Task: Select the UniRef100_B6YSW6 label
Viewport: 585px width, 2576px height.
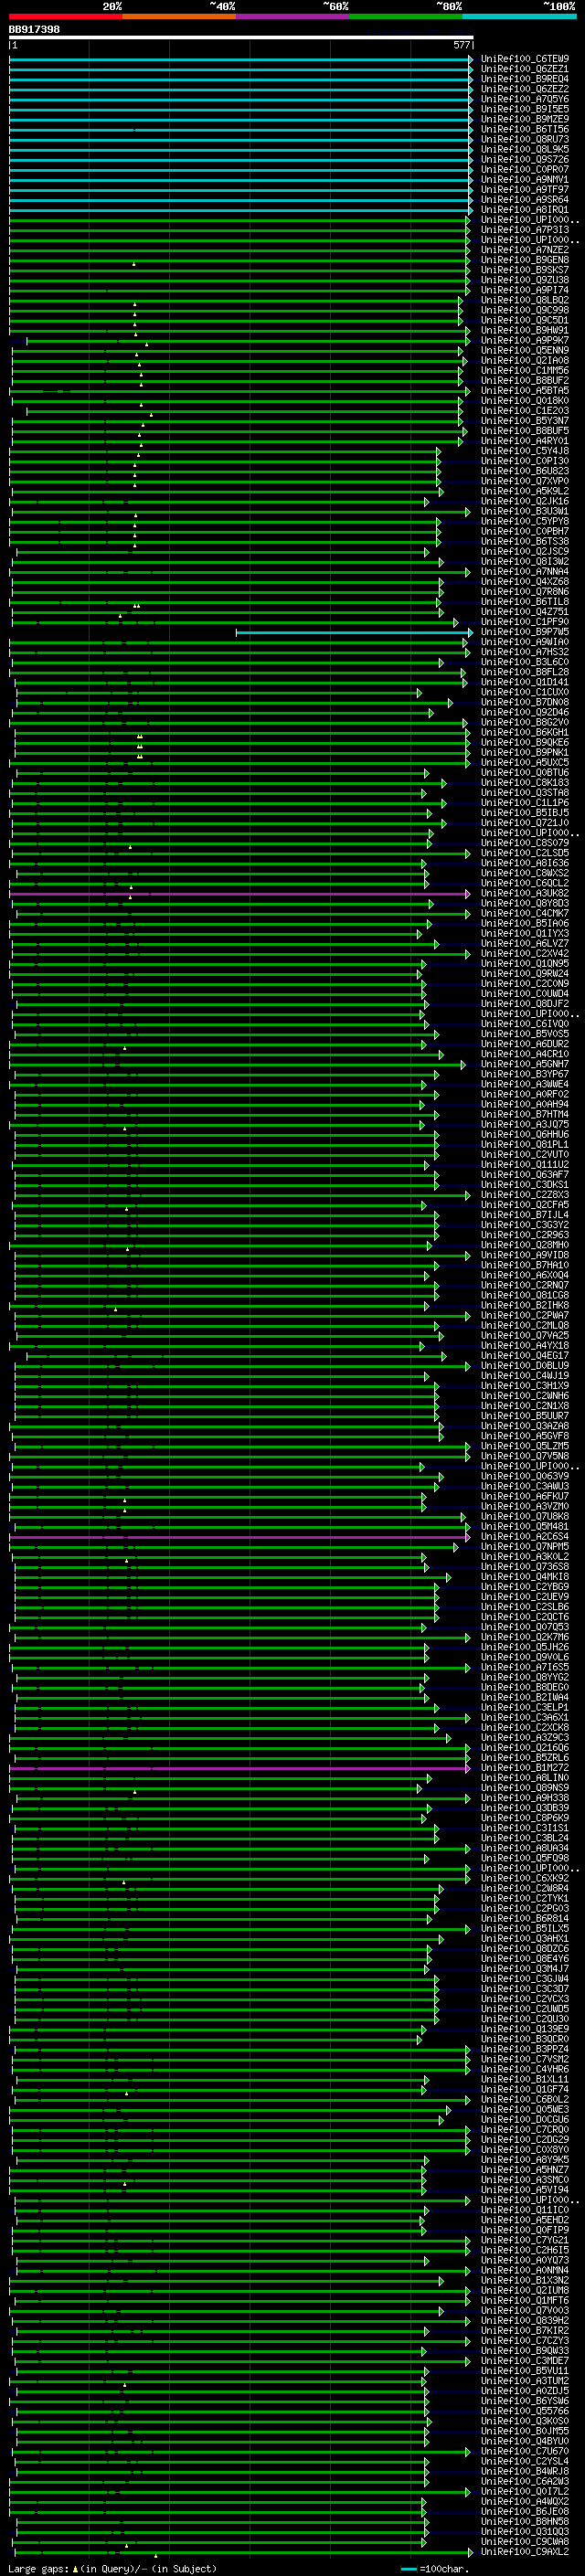Action: tap(524, 2402)
